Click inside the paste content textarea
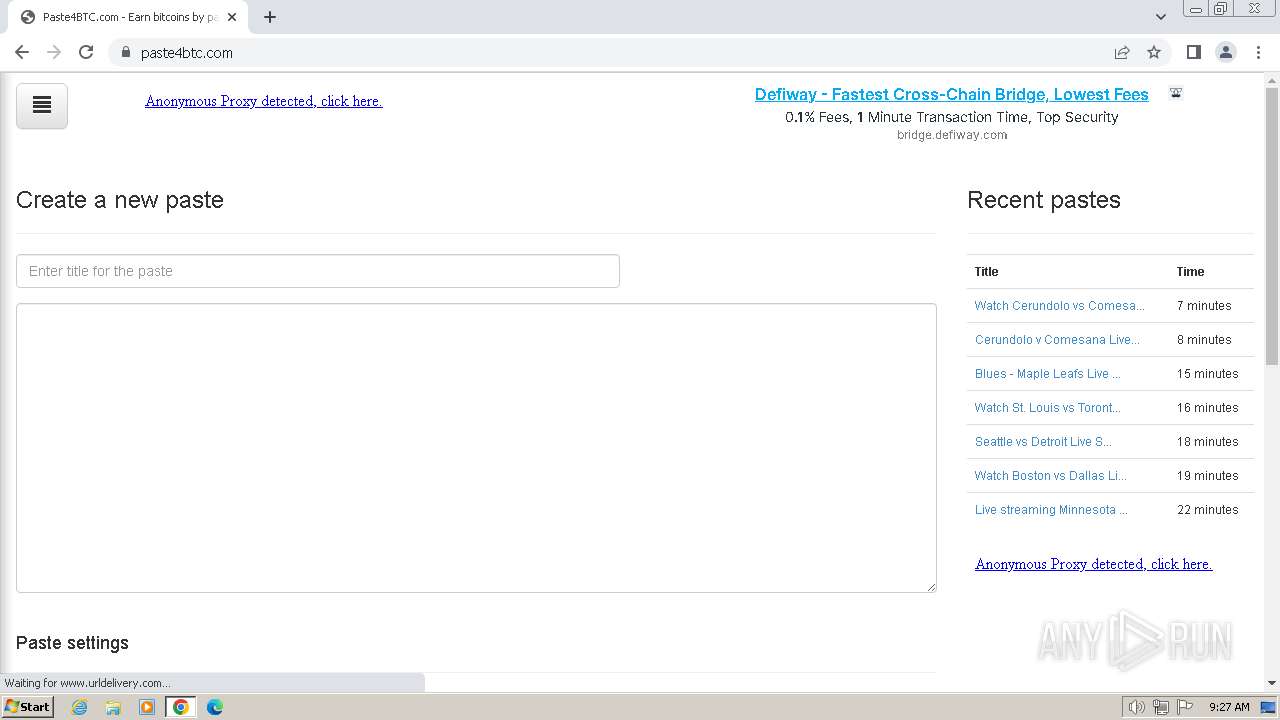Screen dimensions: 1280x720 point(476,448)
